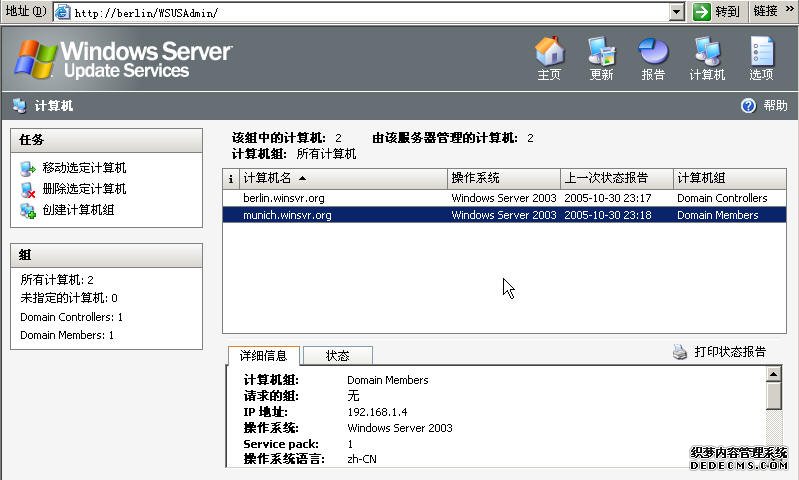Click the i info column header

[231, 178]
